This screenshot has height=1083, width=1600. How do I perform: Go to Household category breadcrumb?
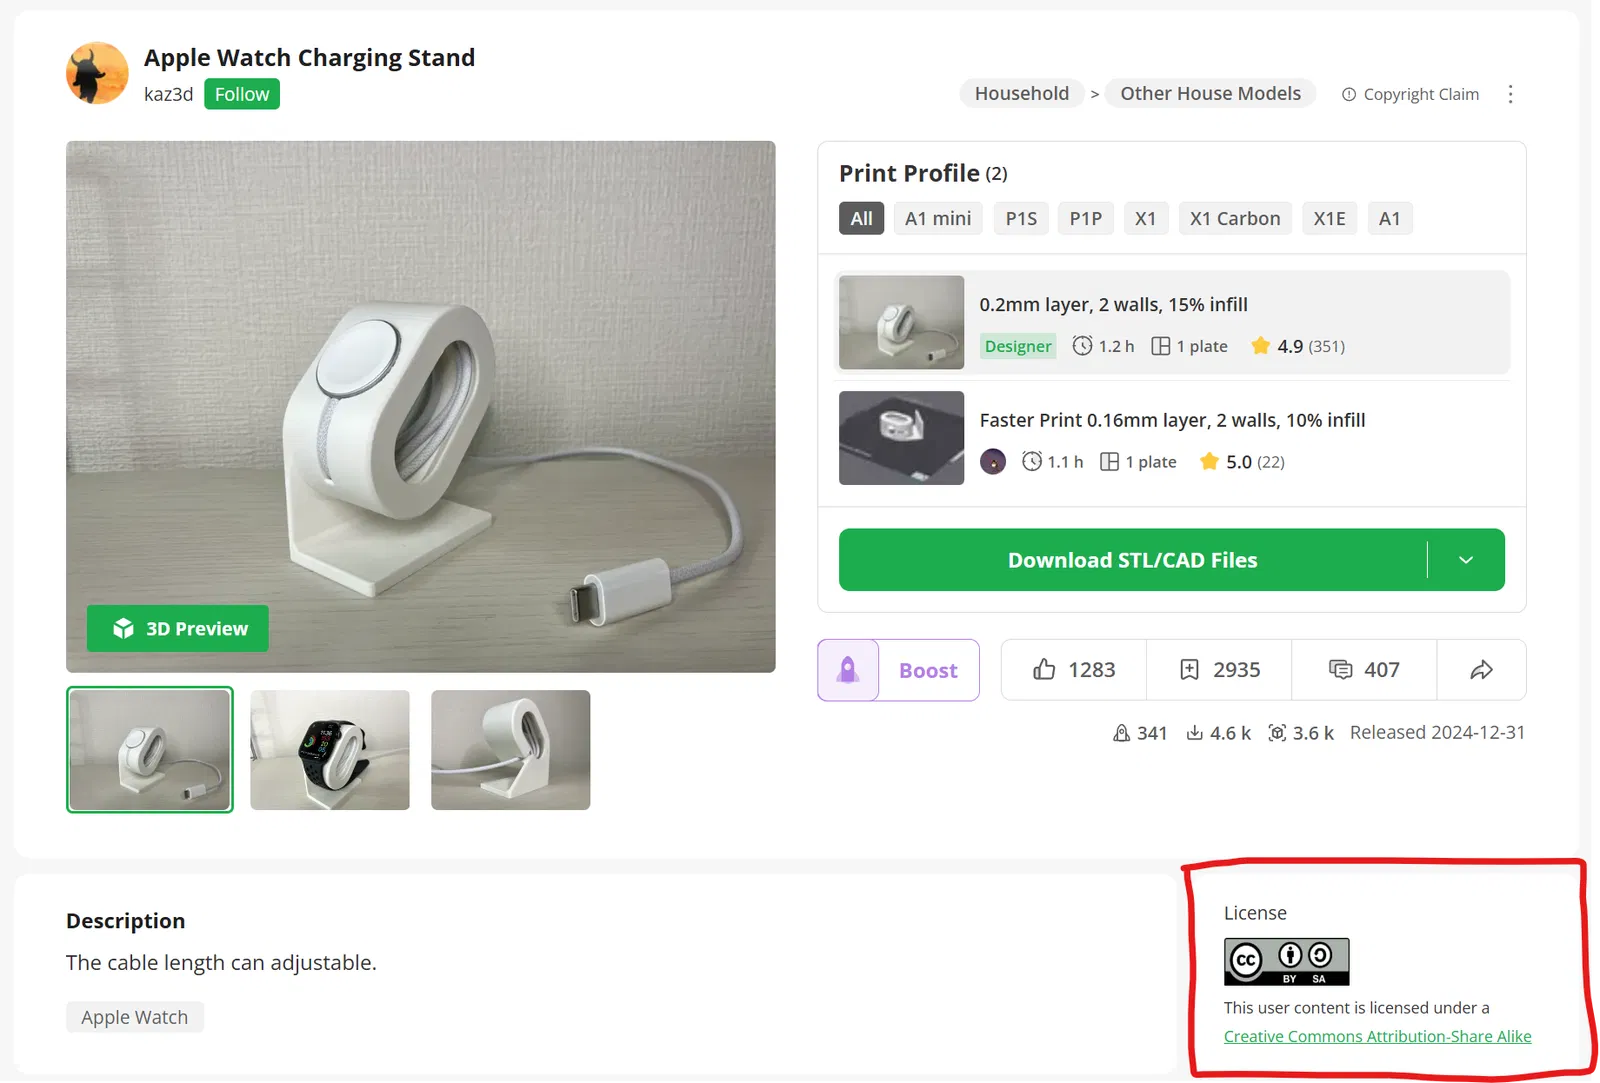click(1021, 94)
